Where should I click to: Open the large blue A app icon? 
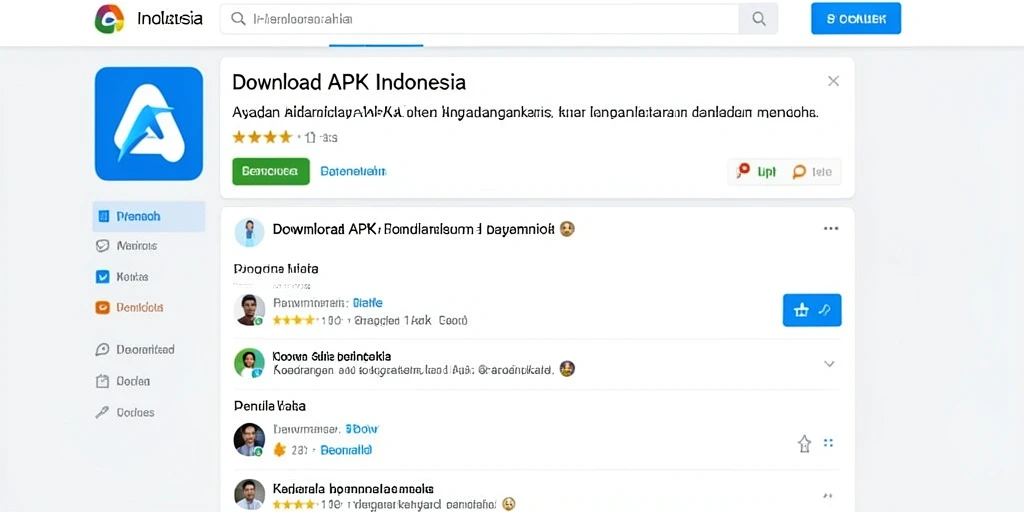(x=149, y=123)
